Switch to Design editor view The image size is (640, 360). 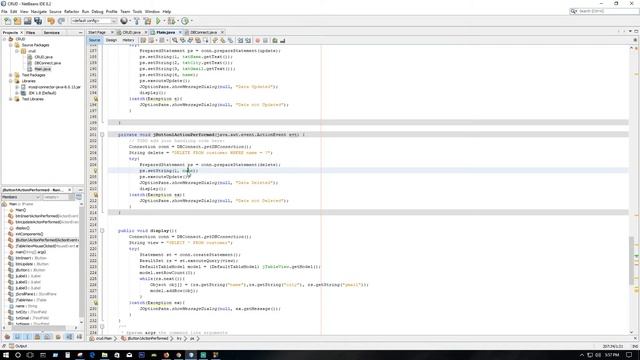(x=111, y=40)
